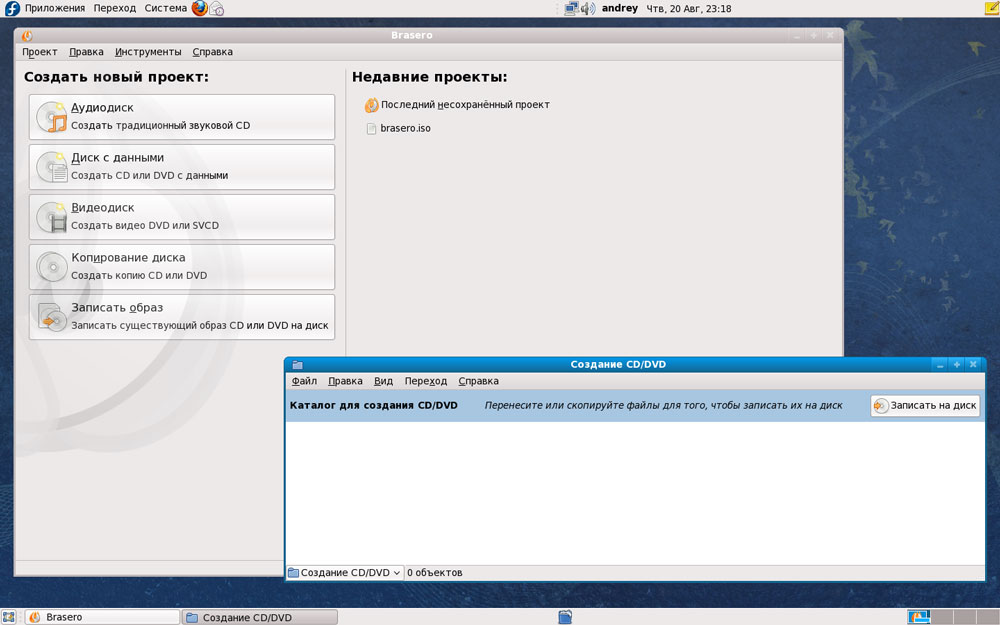Switch to Brasero in the taskbar
Viewport: 1000px width, 625px height.
click(x=102, y=617)
